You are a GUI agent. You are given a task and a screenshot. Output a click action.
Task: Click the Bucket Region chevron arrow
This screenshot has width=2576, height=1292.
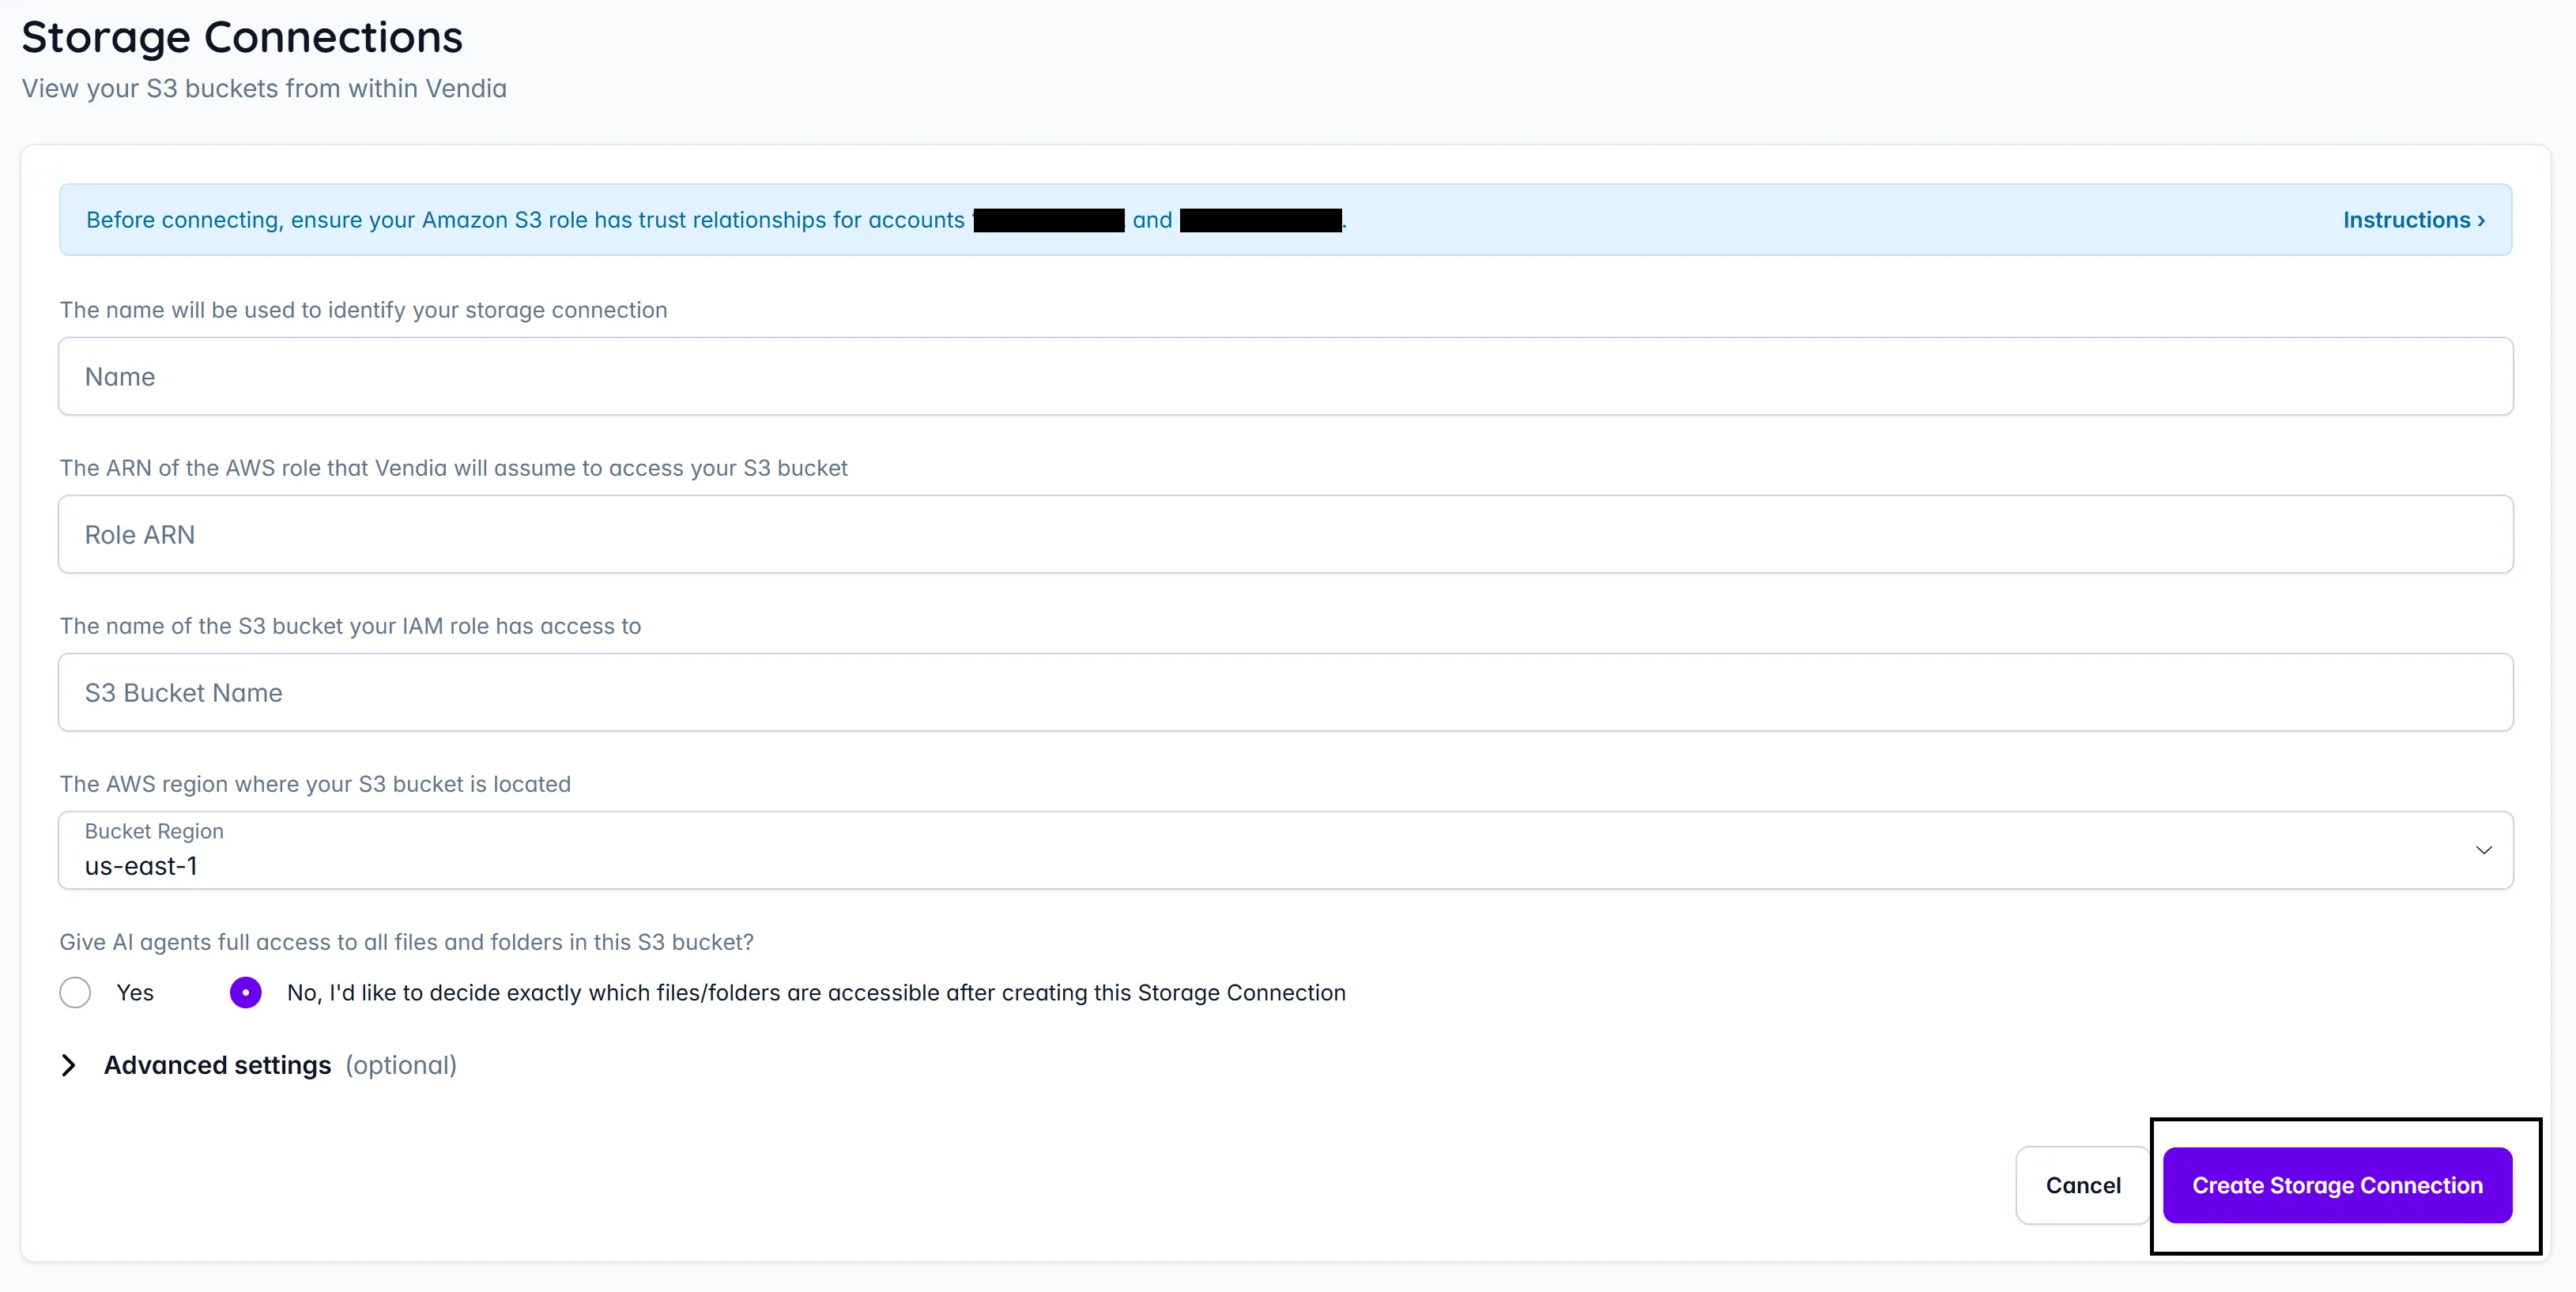click(x=2483, y=851)
